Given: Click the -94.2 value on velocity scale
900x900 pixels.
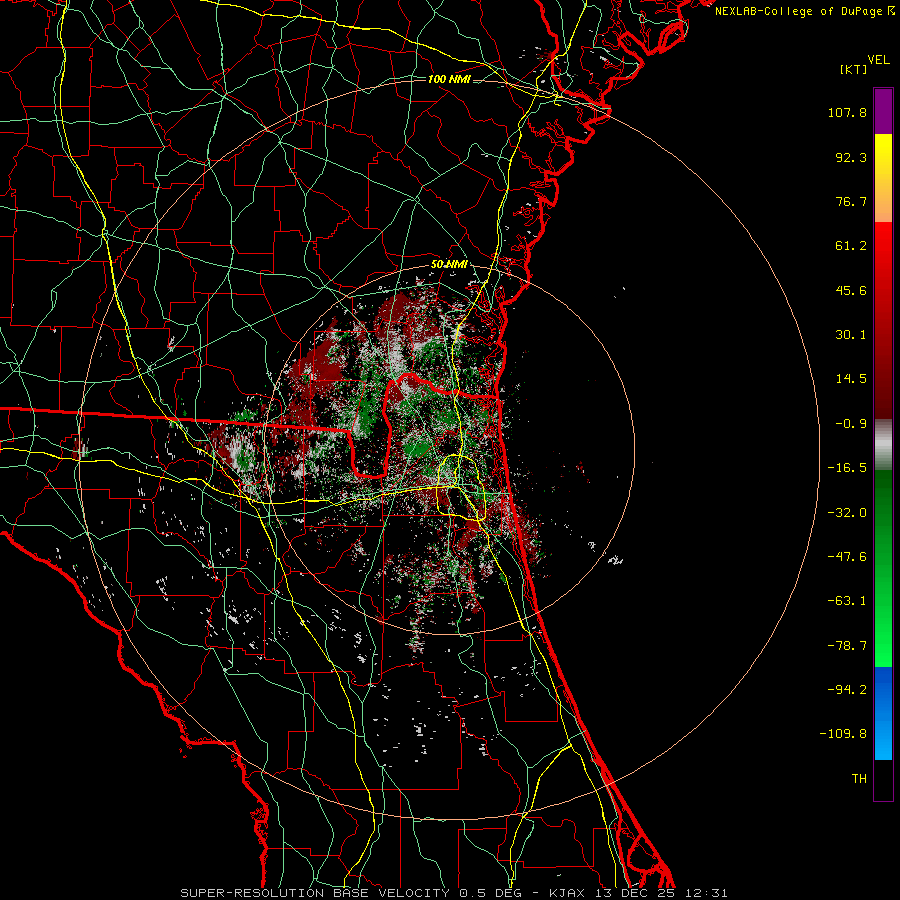Looking at the screenshot, I should pos(847,689).
